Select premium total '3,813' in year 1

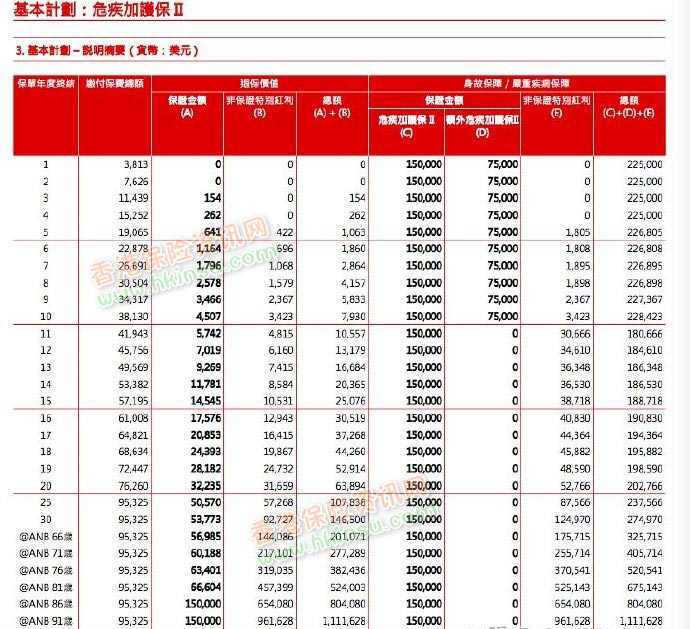click(x=136, y=165)
